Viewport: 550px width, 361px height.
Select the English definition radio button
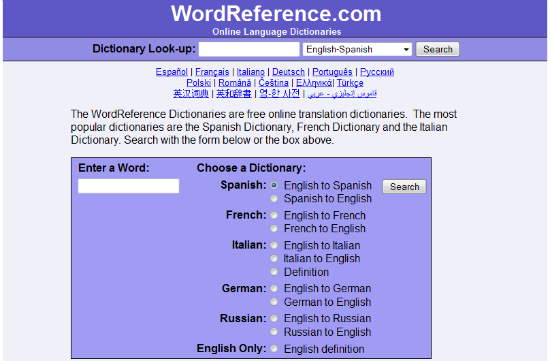(x=274, y=348)
